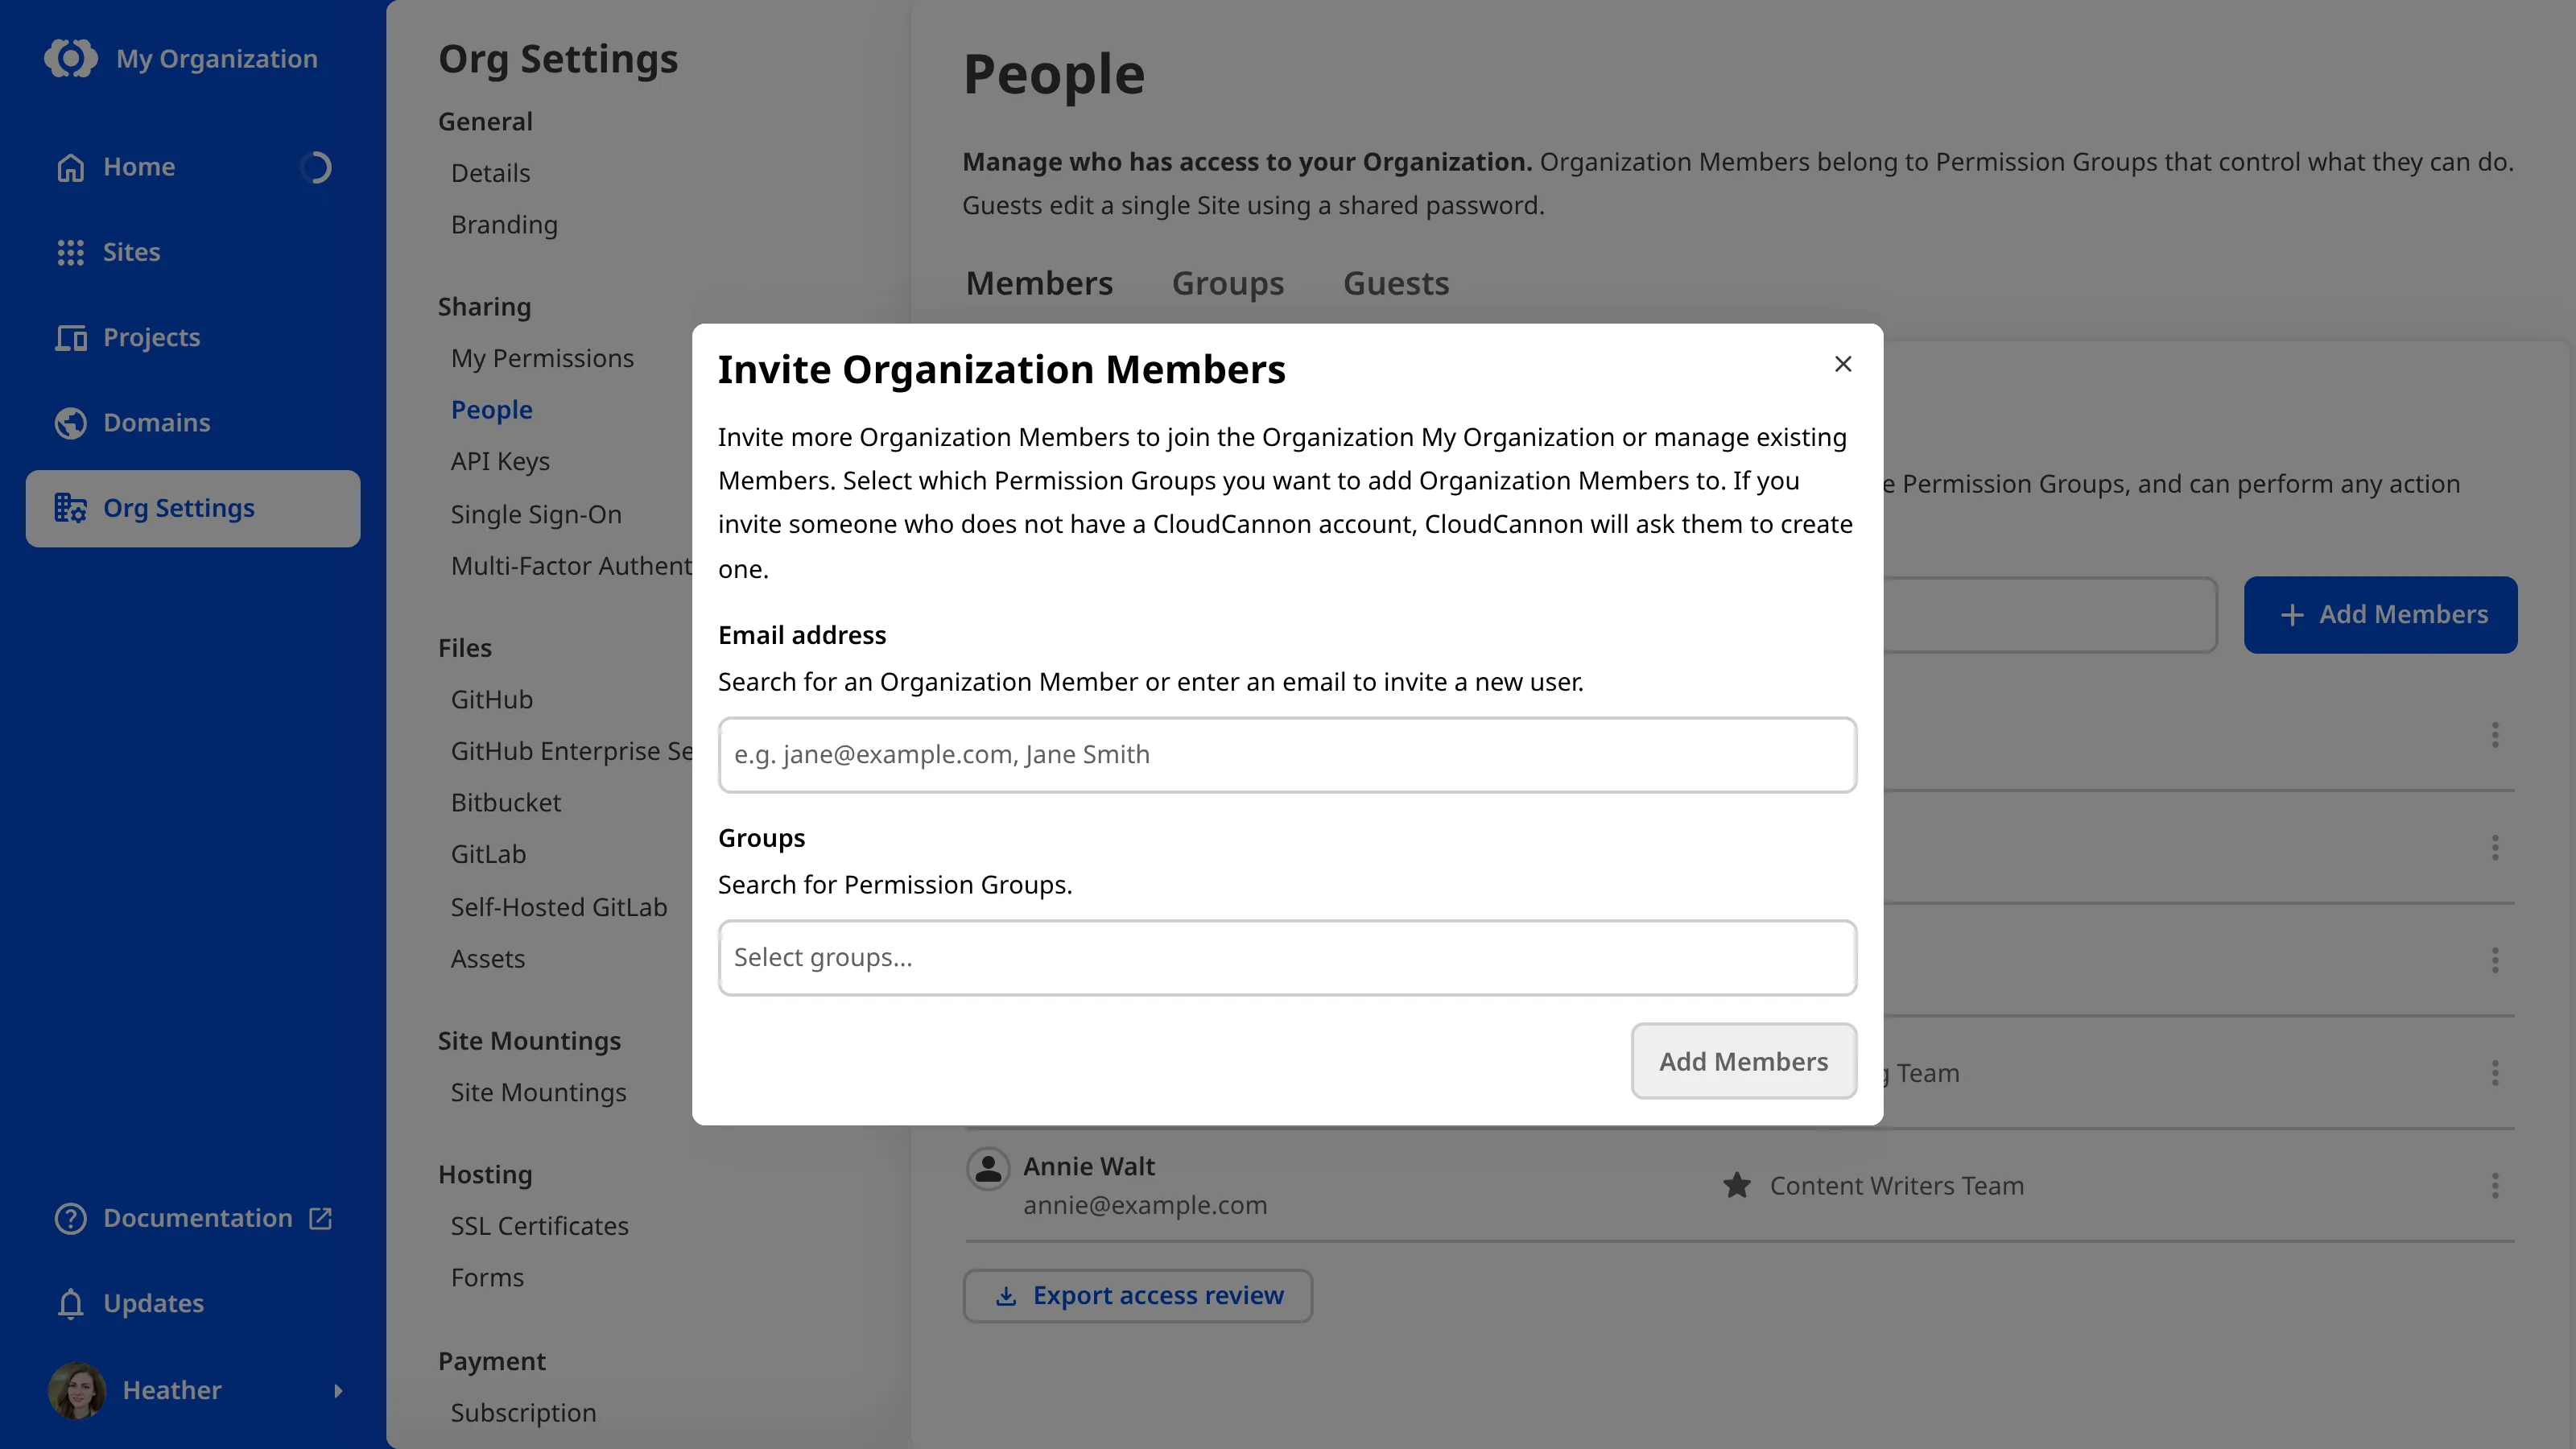Open the options menu for Annie Walt
This screenshot has height=1449, width=2576.
pos(2495,1186)
